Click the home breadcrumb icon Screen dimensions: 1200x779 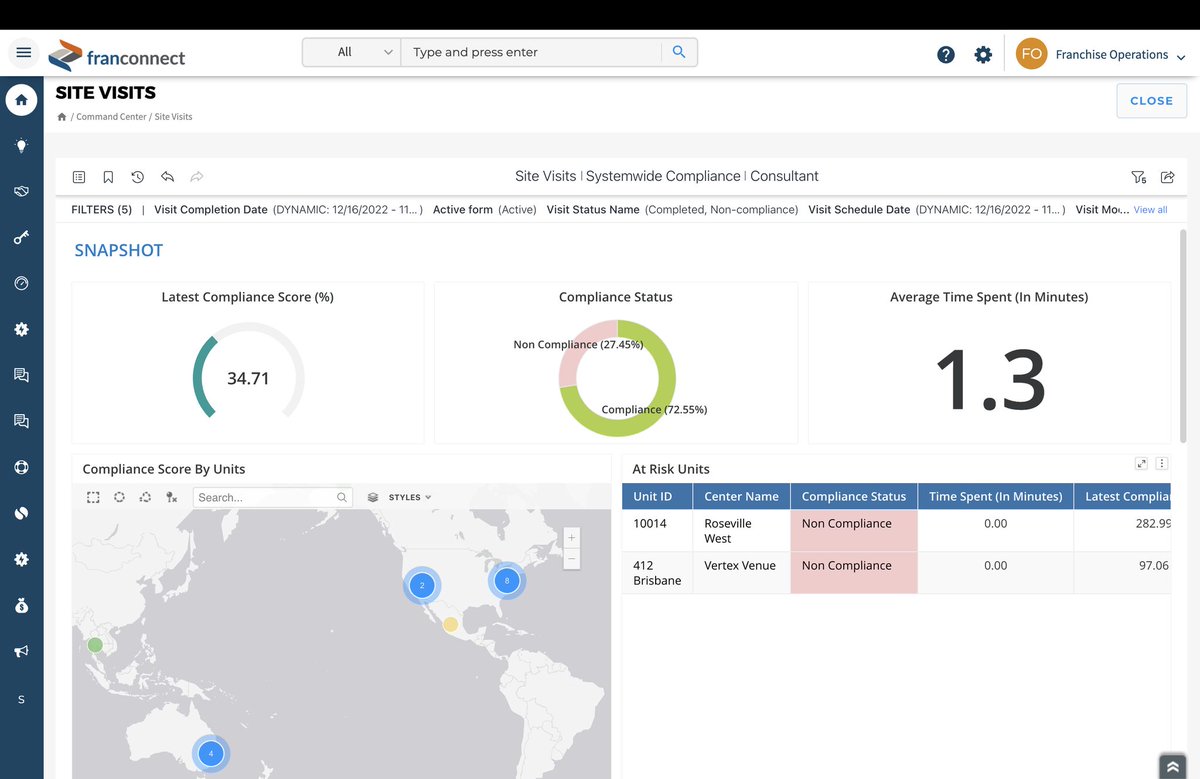coord(62,117)
